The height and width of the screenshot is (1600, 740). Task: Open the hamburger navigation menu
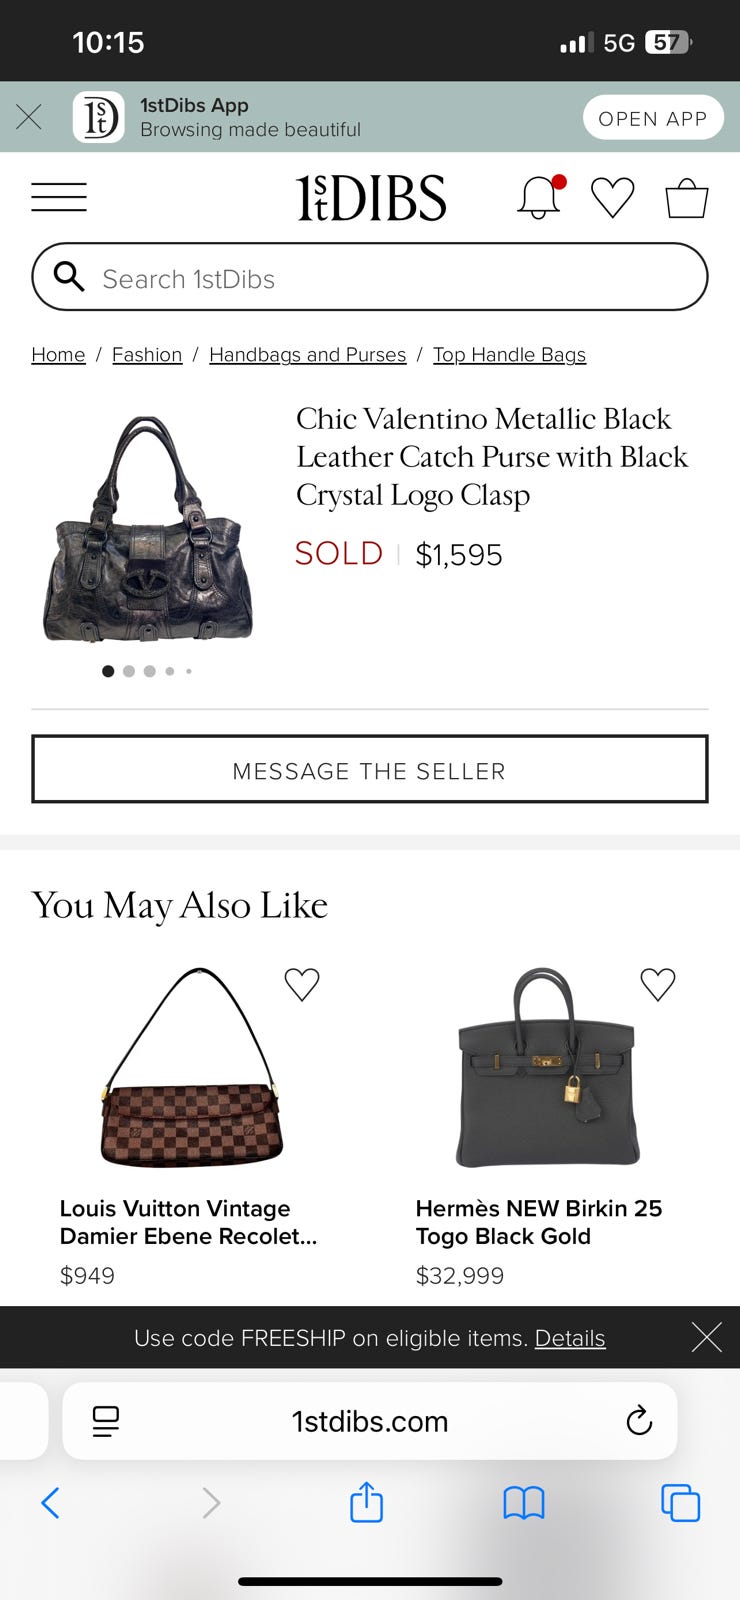click(59, 197)
